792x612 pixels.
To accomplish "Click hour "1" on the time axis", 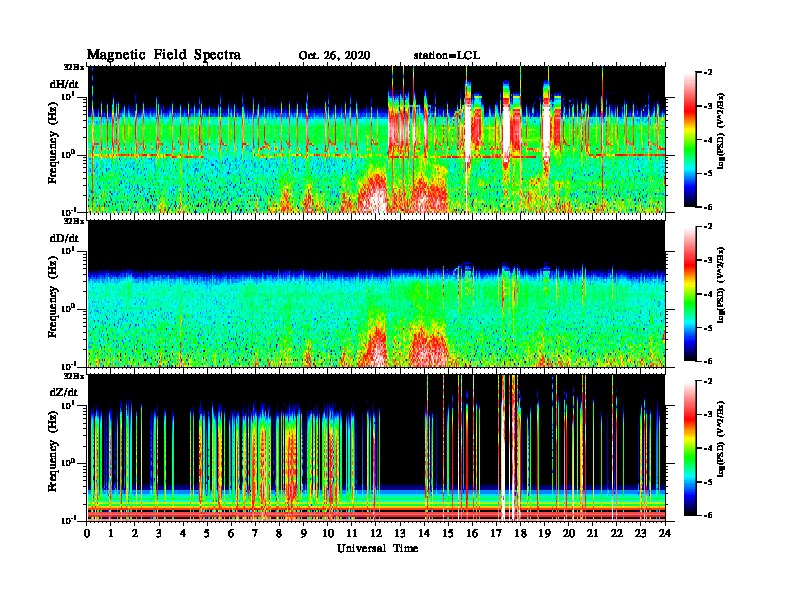I will point(111,533).
